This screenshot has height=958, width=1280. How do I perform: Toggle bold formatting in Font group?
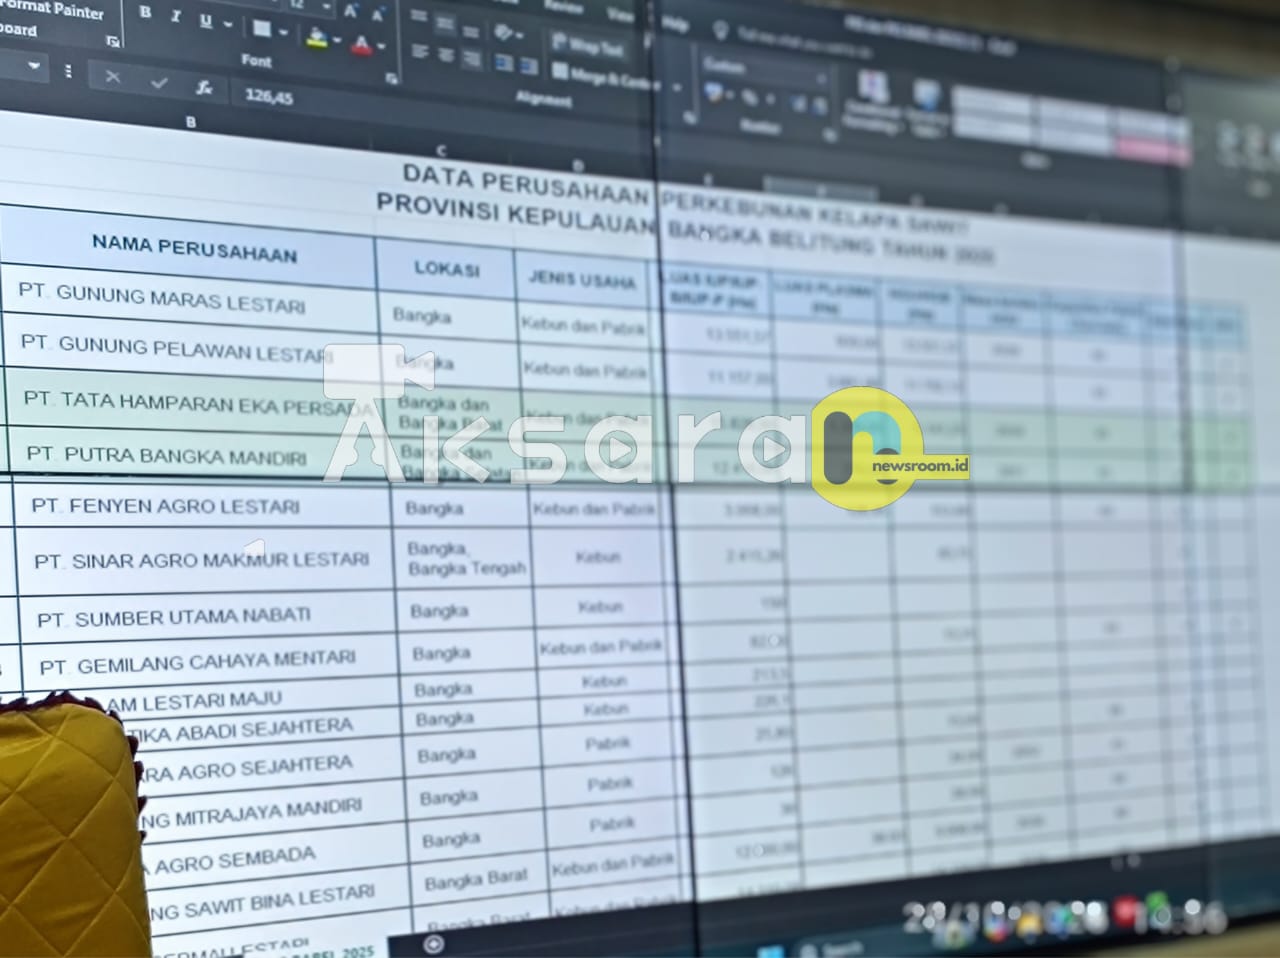[145, 13]
